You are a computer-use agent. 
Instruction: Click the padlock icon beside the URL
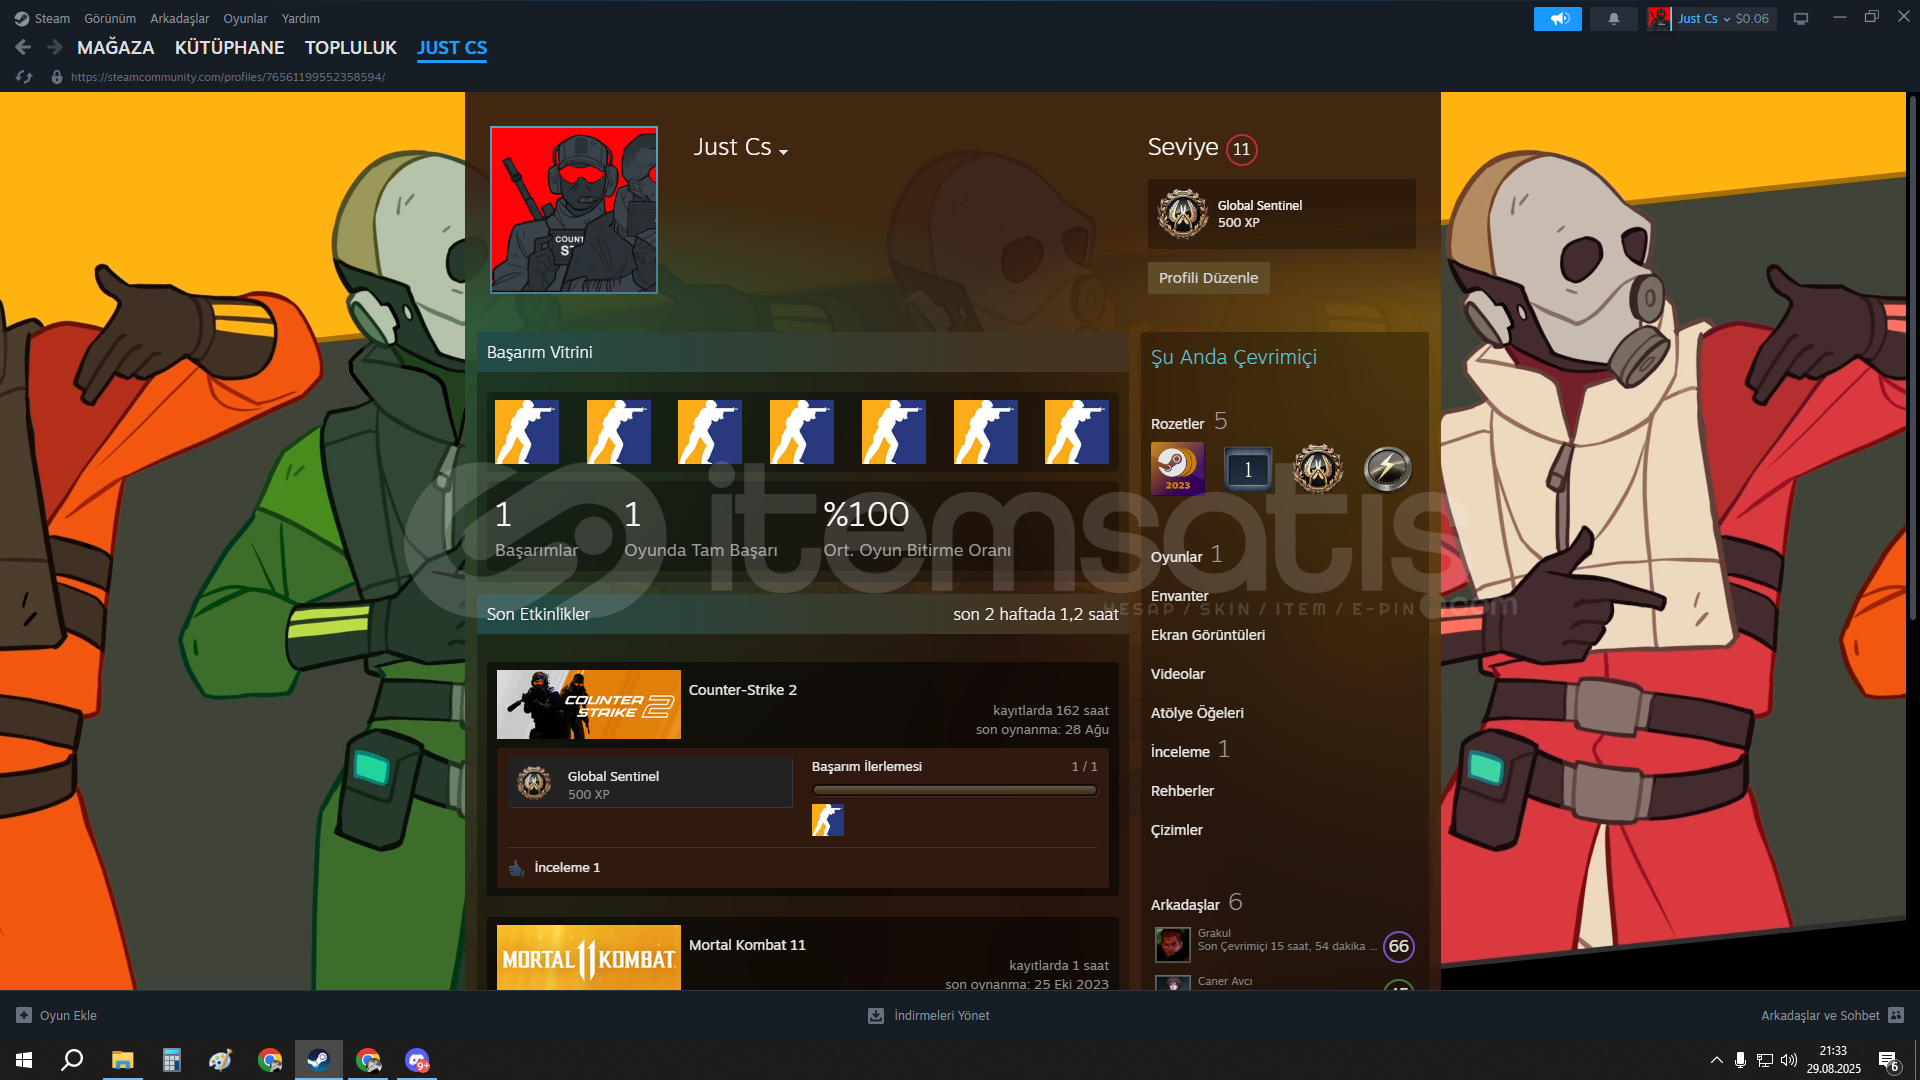[x=57, y=77]
